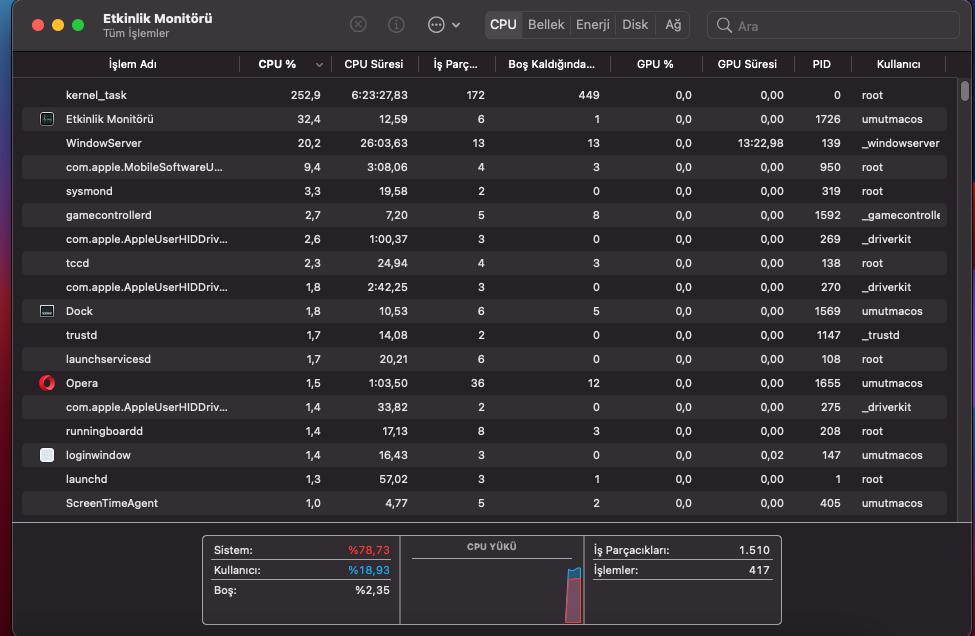Open the Disk tab
Image resolution: width=975 pixels, height=636 pixels.
tap(635, 25)
